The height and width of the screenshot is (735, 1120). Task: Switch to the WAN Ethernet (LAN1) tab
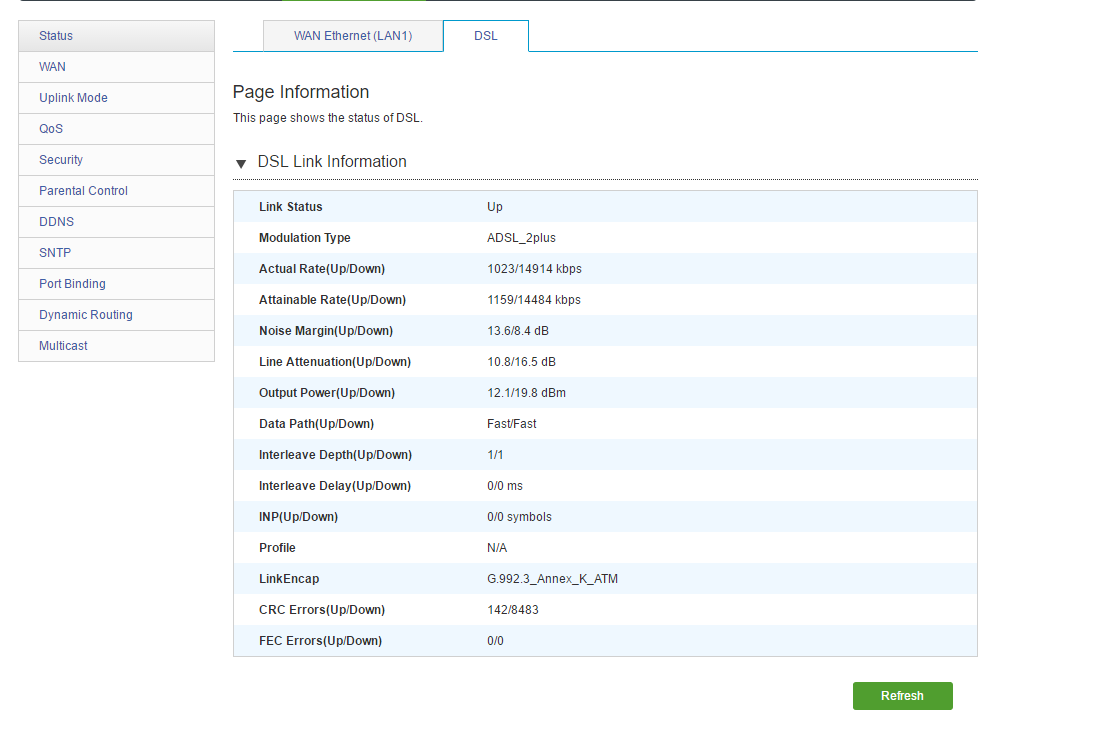(x=352, y=36)
